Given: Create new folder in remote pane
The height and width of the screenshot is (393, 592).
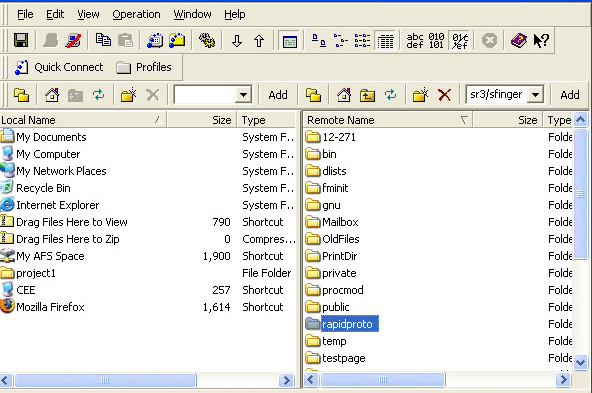Looking at the screenshot, I should pyautogui.click(x=420, y=95).
